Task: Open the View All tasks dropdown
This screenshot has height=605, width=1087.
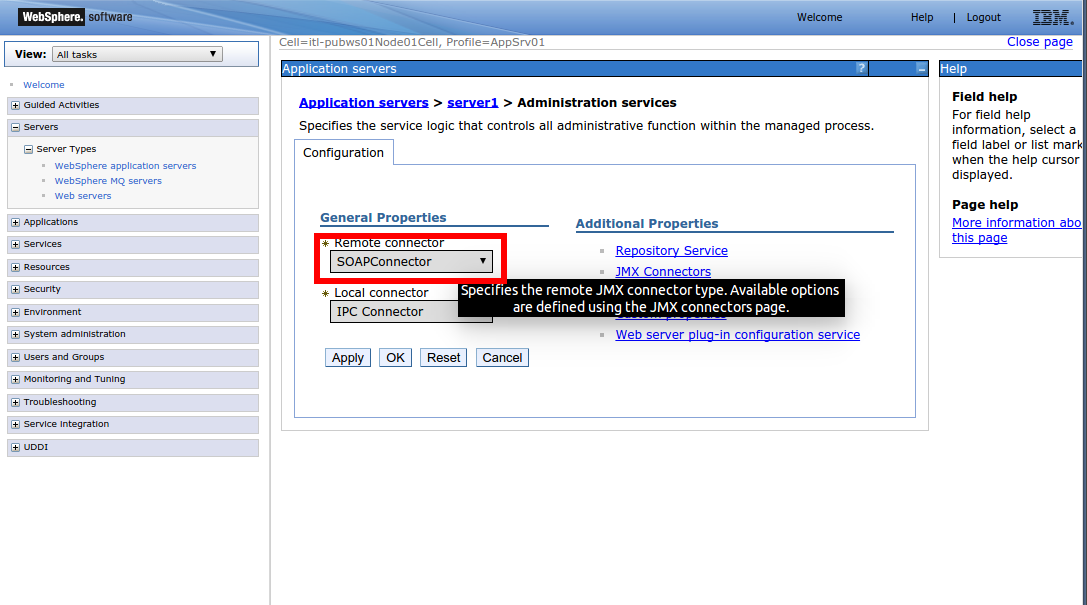Action: tap(137, 54)
